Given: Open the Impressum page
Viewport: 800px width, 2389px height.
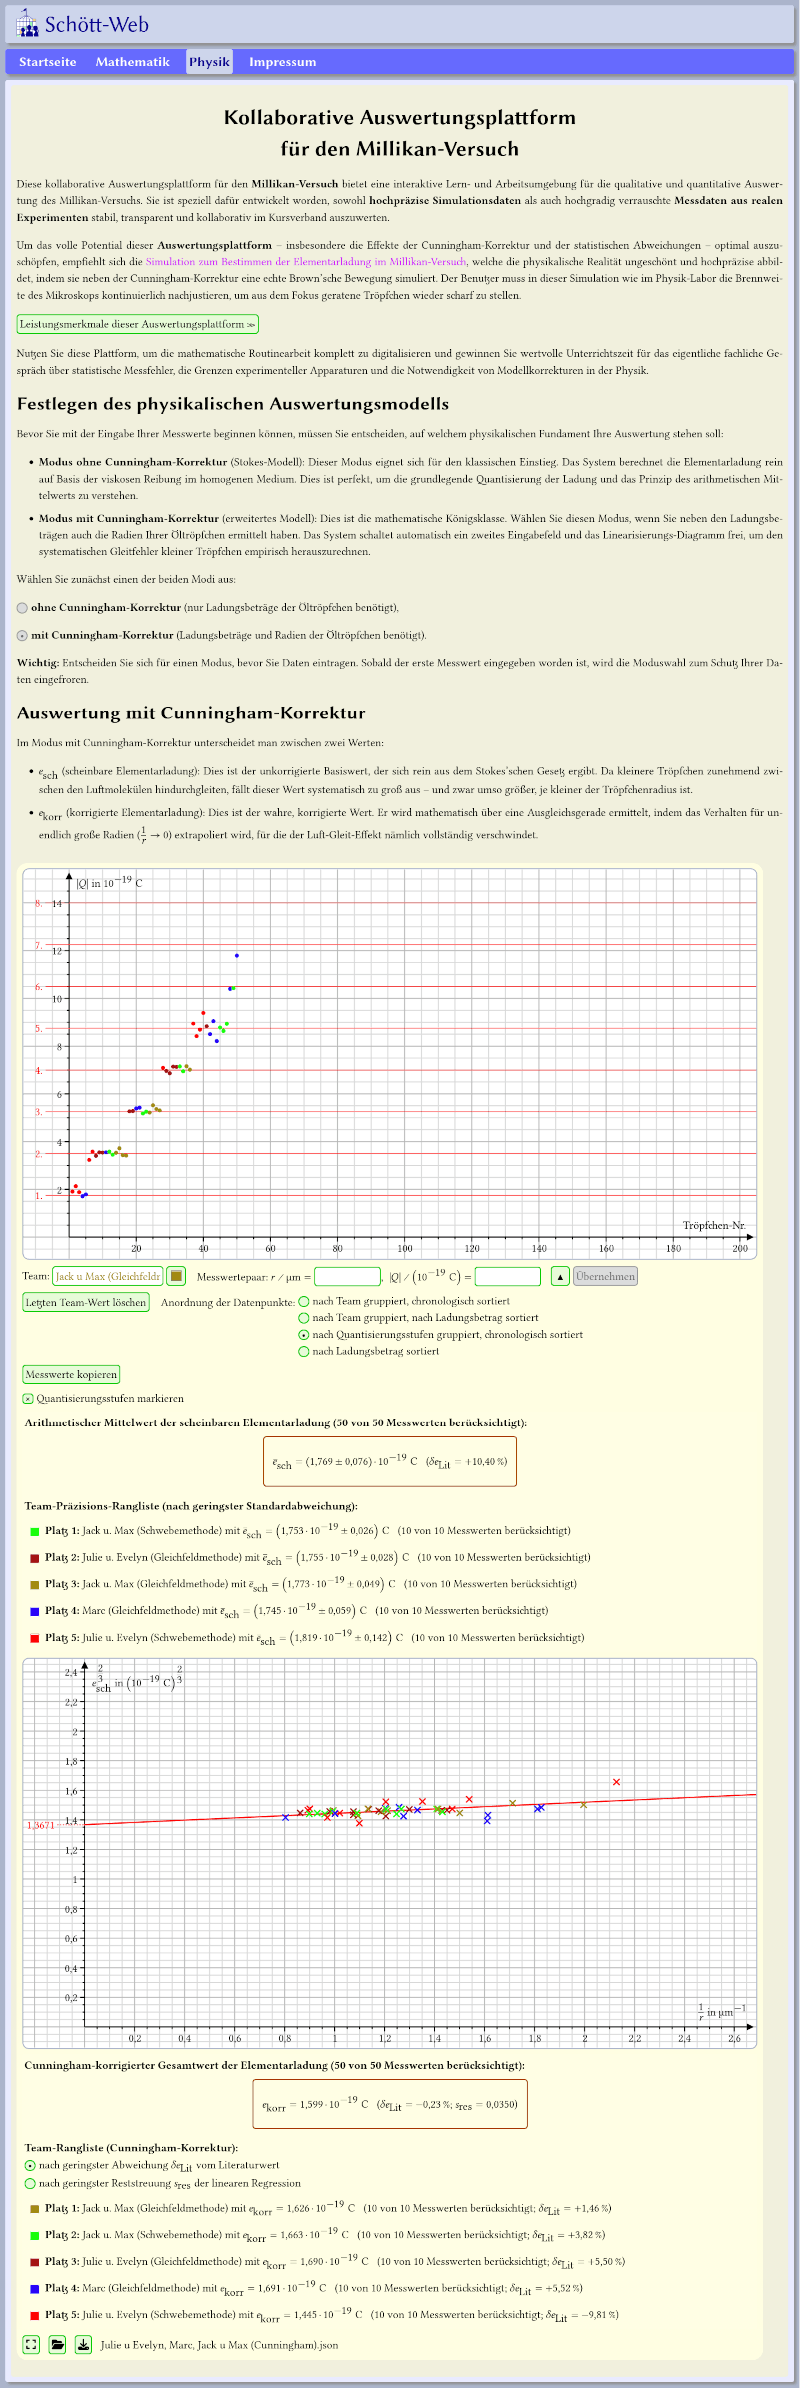Looking at the screenshot, I should 283,62.
